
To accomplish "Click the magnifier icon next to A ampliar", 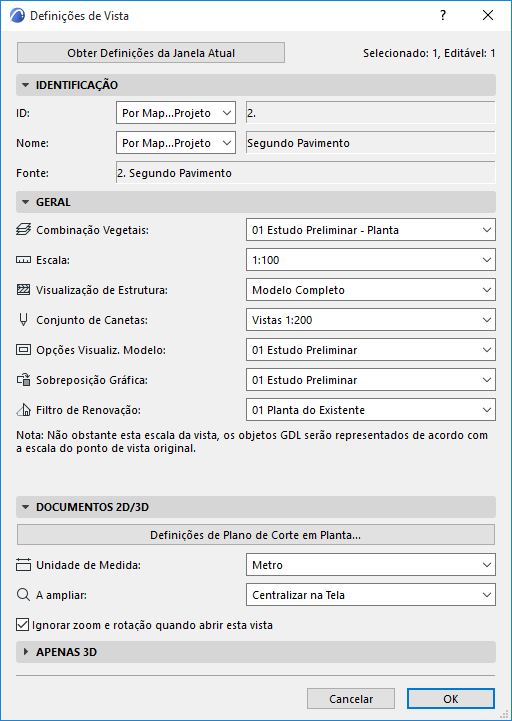I will click(23, 595).
